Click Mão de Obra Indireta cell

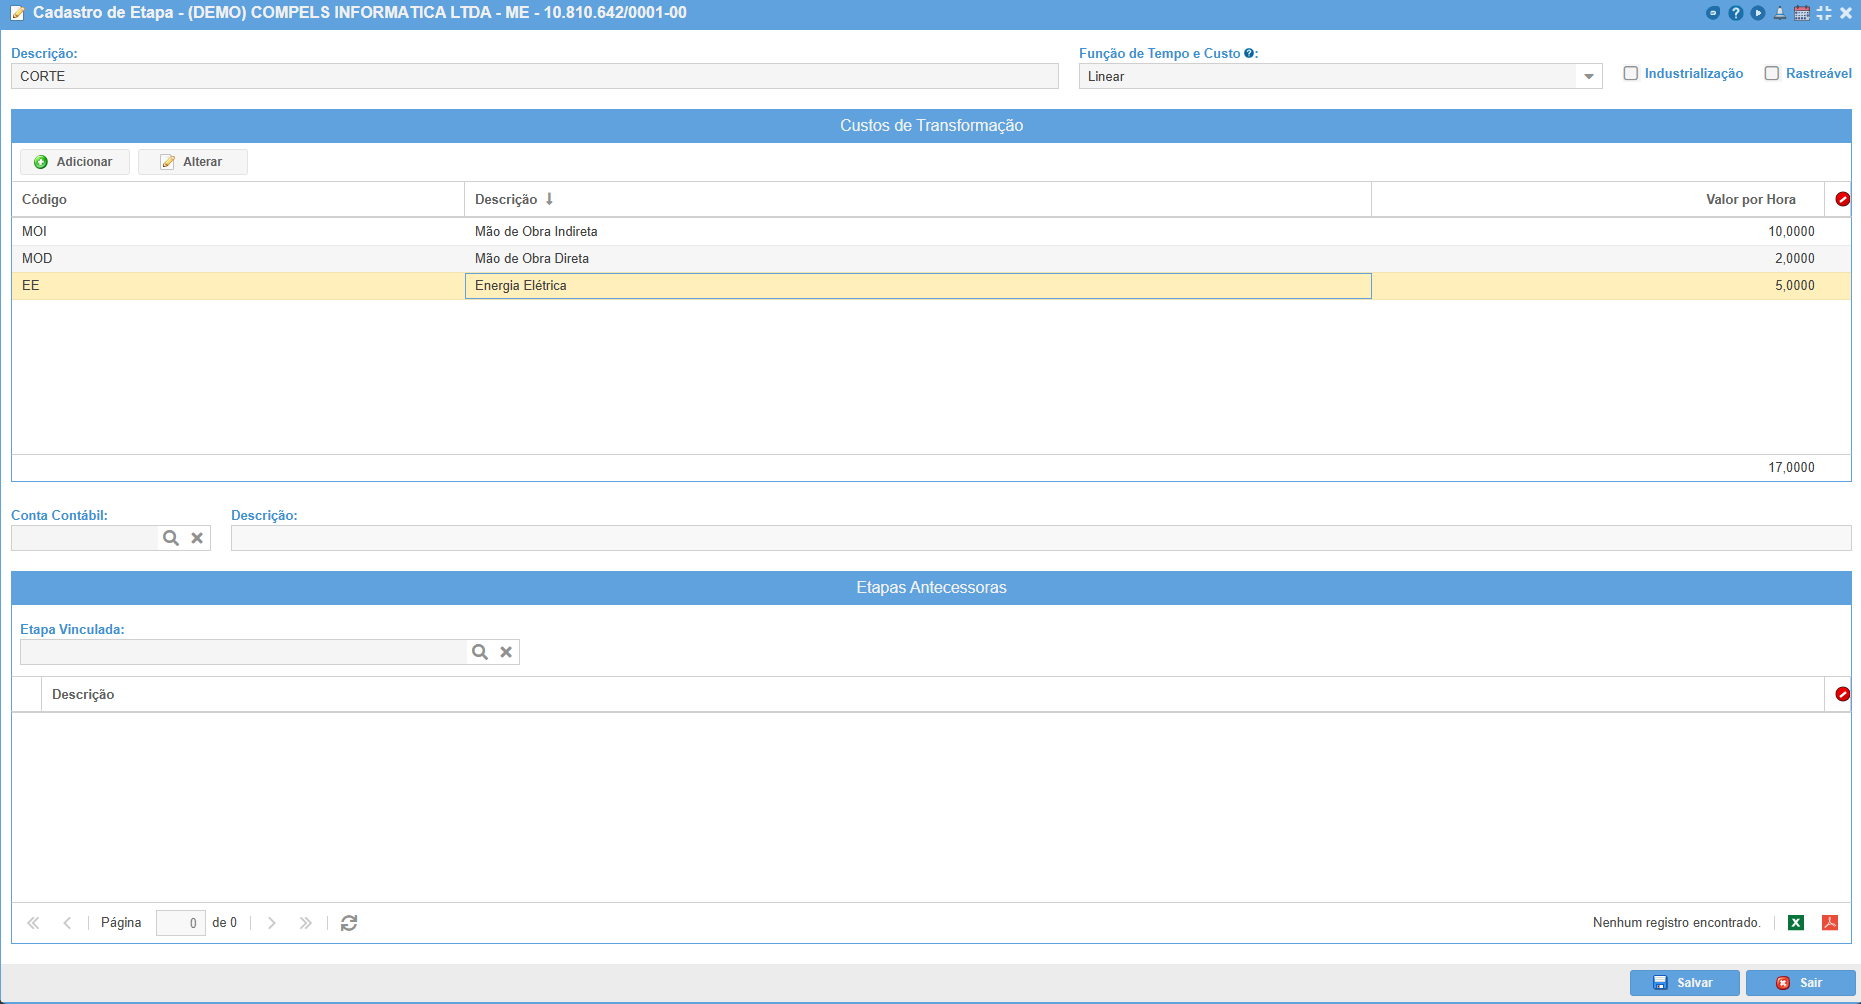click(918, 231)
